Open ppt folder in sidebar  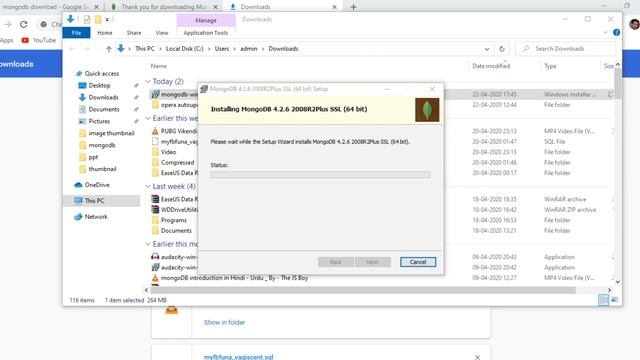(x=93, y=157)
